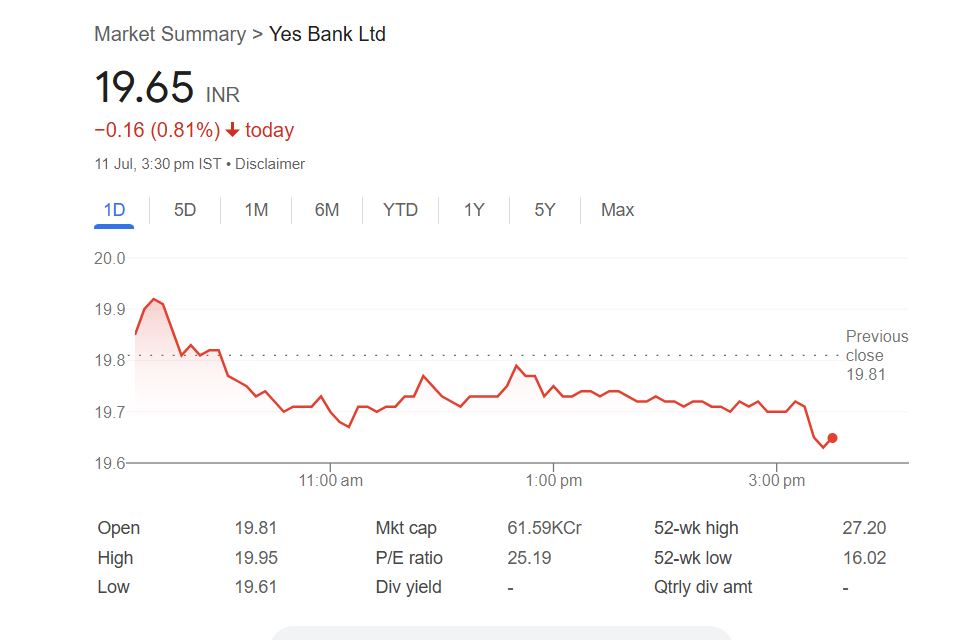The image size is (971, 640).
Task: Open the Disclaimer link
Action: 270,164
